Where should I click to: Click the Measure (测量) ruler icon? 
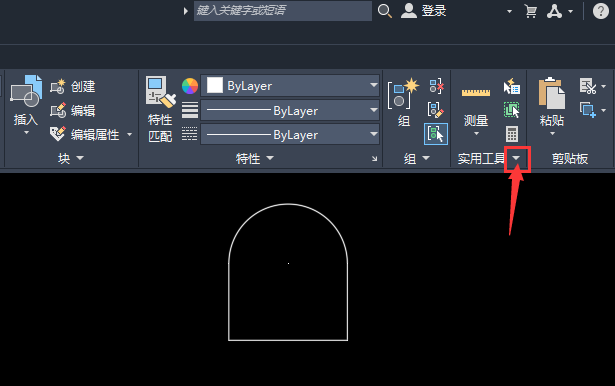click(x=476, y=93)
